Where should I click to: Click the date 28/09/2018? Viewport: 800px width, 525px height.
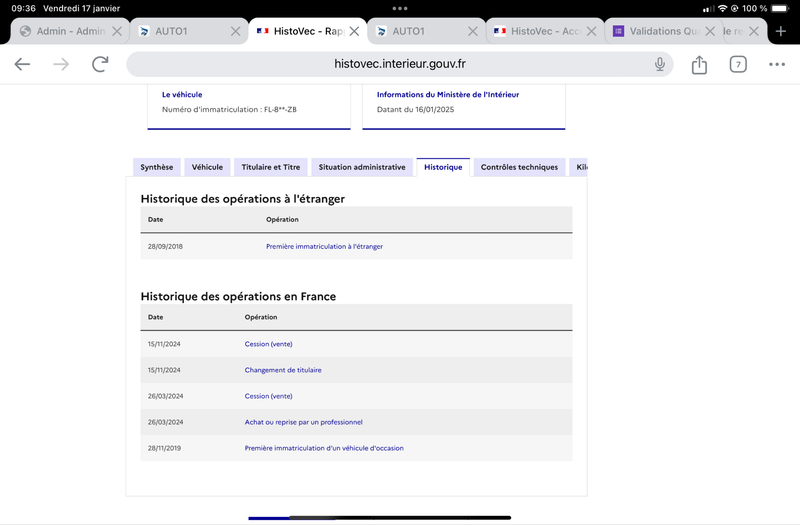(165, 246)
